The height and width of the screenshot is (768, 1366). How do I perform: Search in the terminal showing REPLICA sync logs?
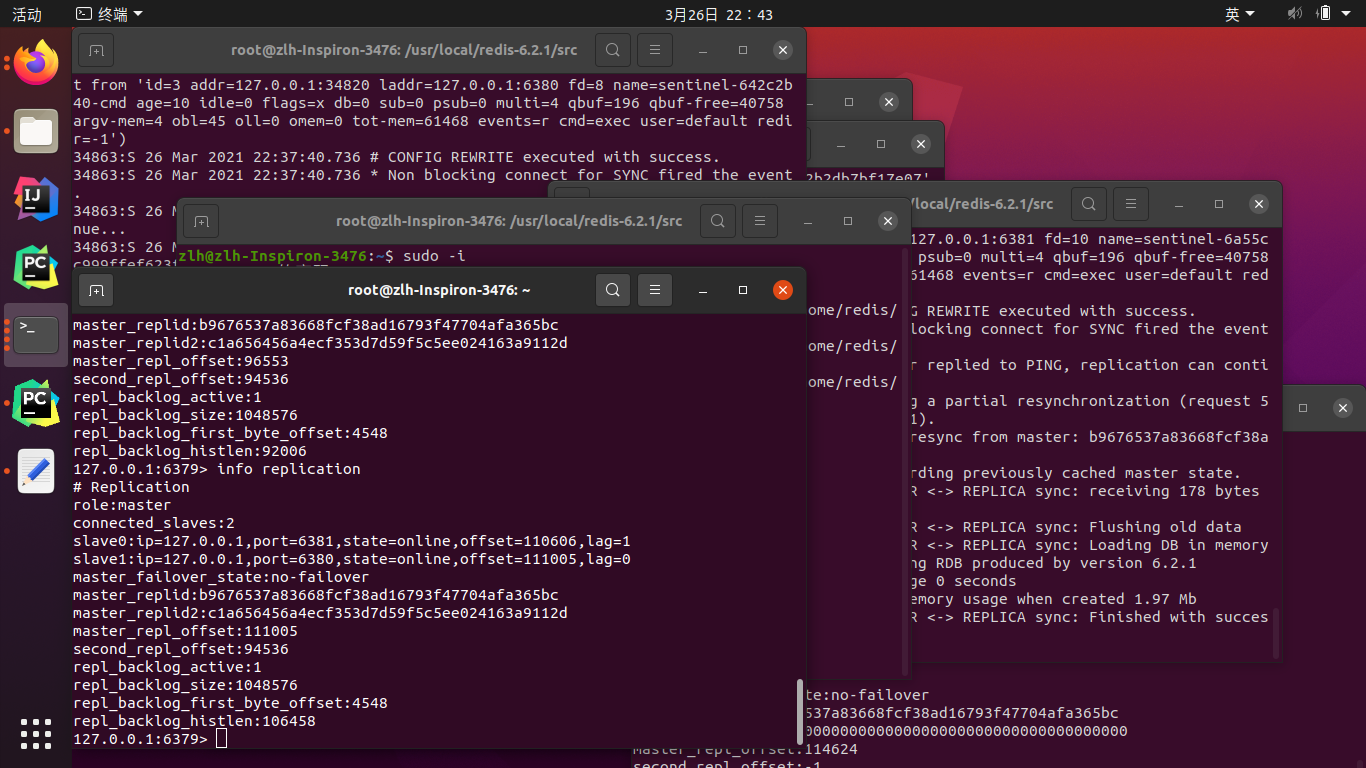(x=1089, y=204)
